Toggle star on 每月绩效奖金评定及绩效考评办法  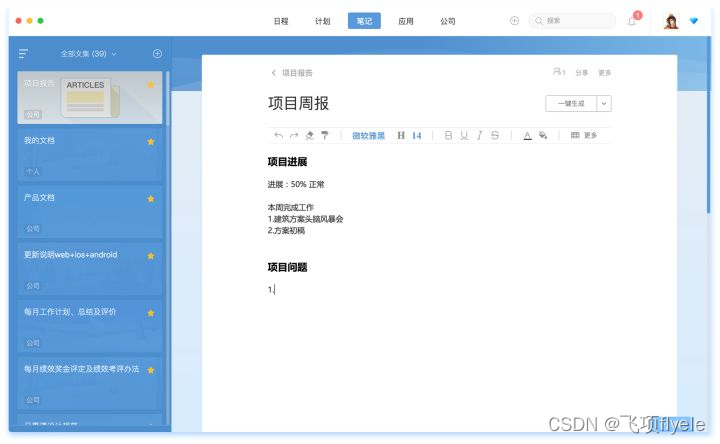tap(151, 370)
